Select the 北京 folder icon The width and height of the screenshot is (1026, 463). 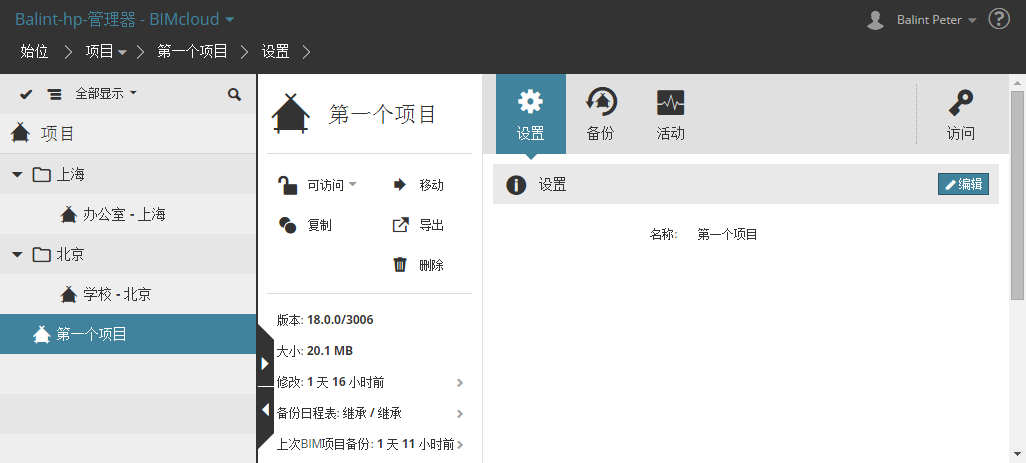pos(41,254)
